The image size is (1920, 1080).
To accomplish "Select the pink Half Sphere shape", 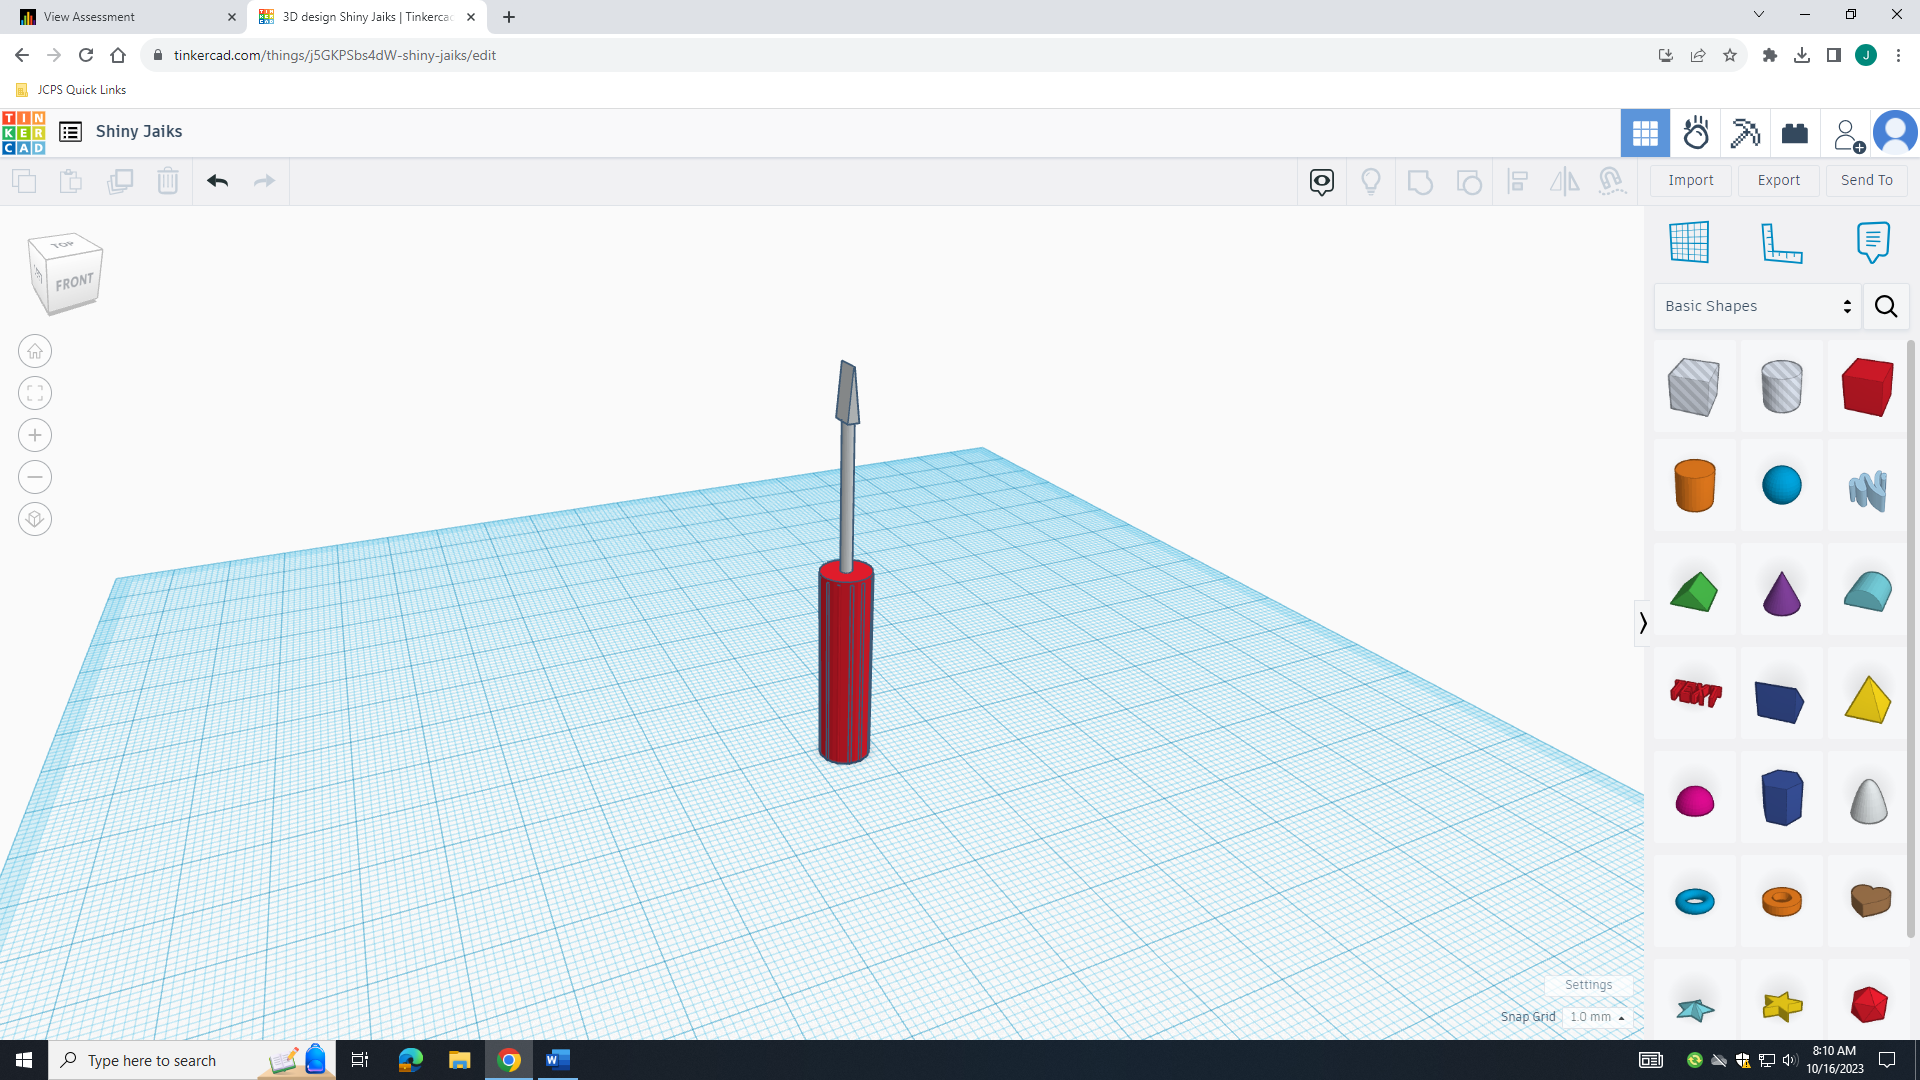I will (x=1694, y=800).
